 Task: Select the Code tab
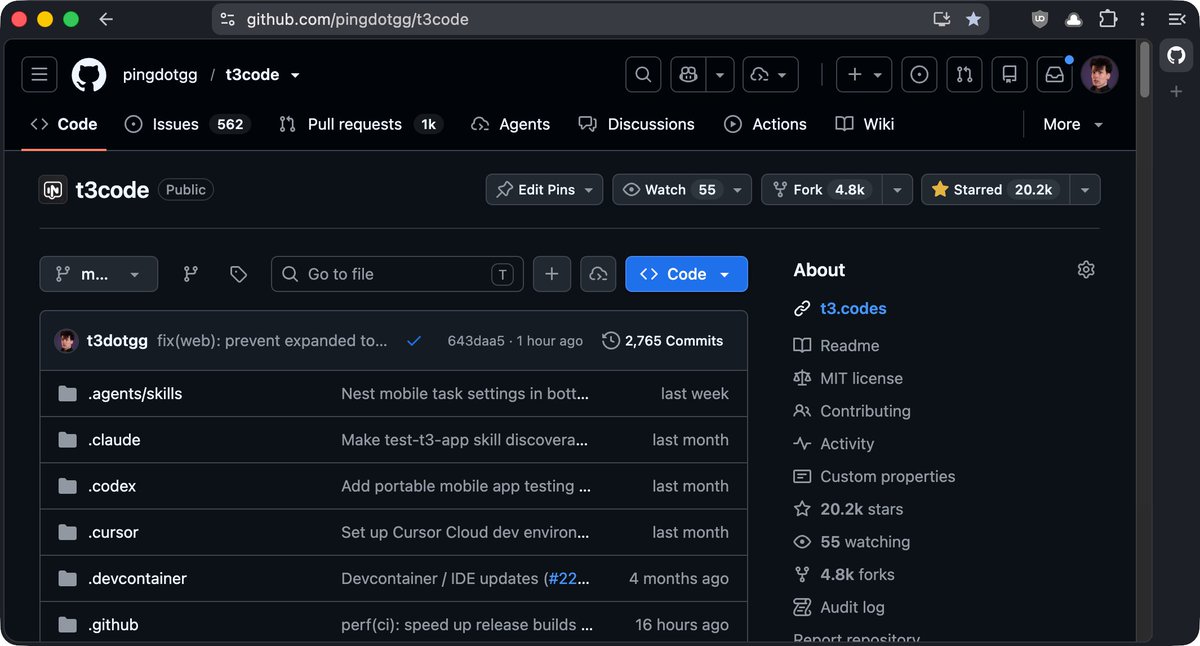click(64, 124)
